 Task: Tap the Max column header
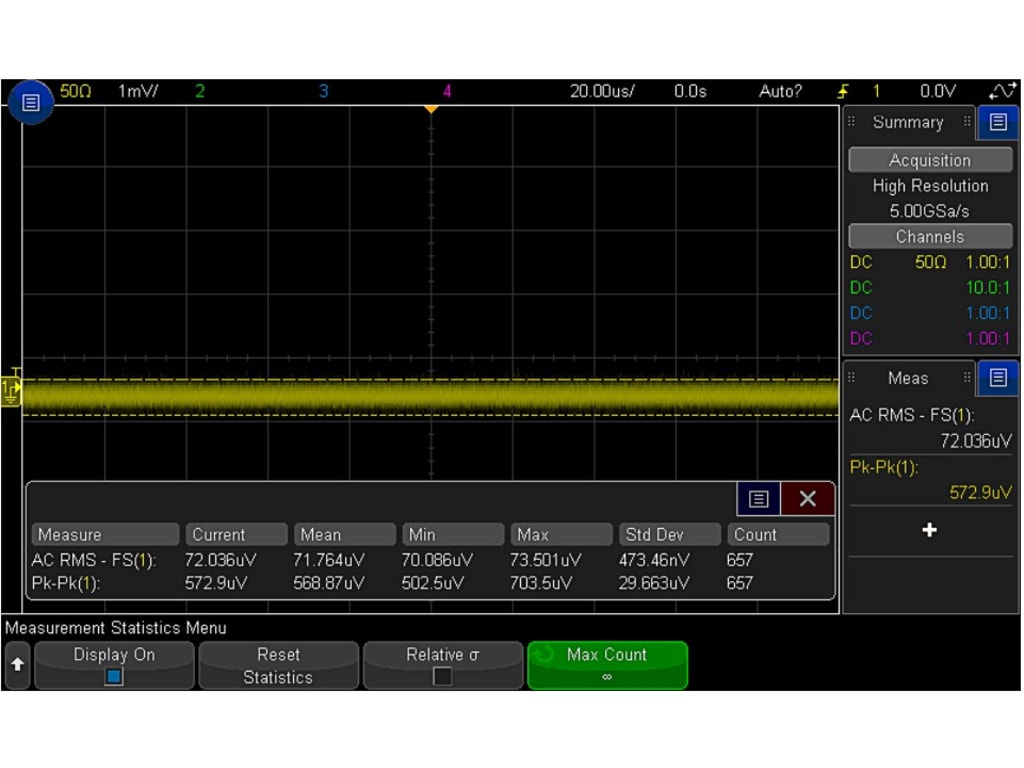(562, 534)
